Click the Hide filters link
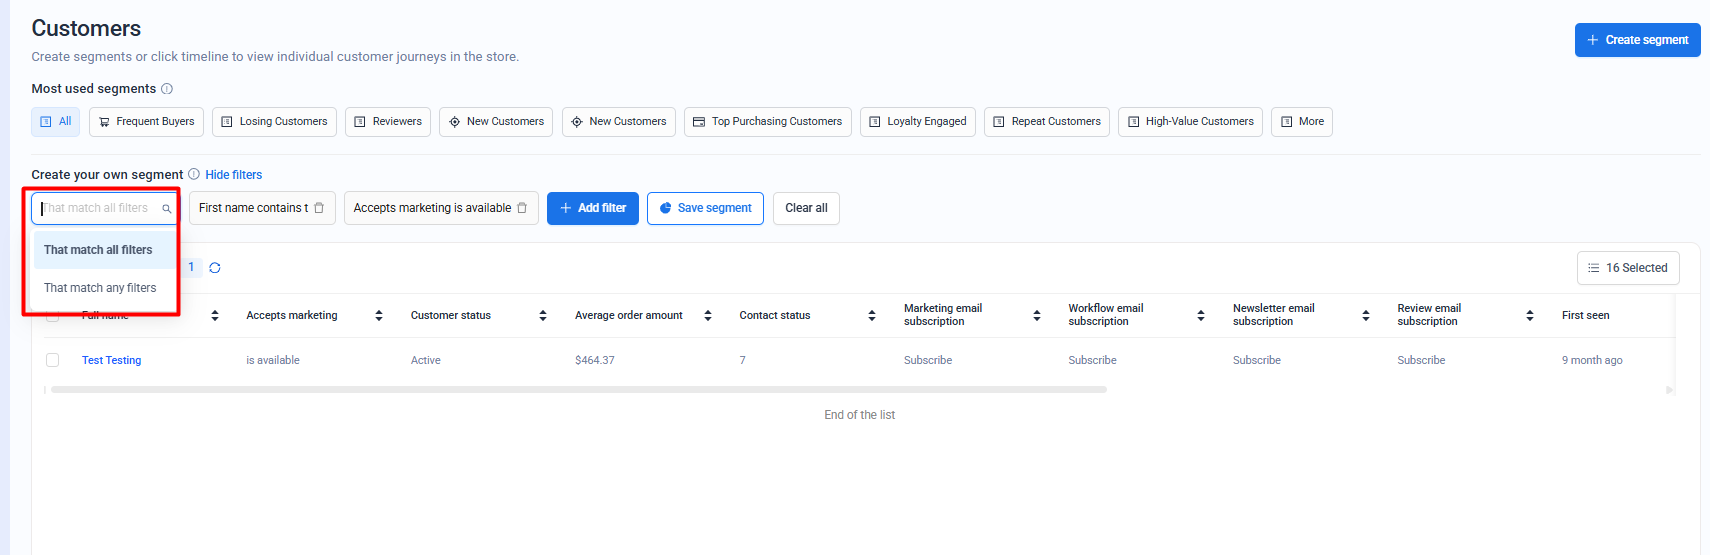Image resolution: width=1710 pixels, height=555 pixels. click(234, 175)
